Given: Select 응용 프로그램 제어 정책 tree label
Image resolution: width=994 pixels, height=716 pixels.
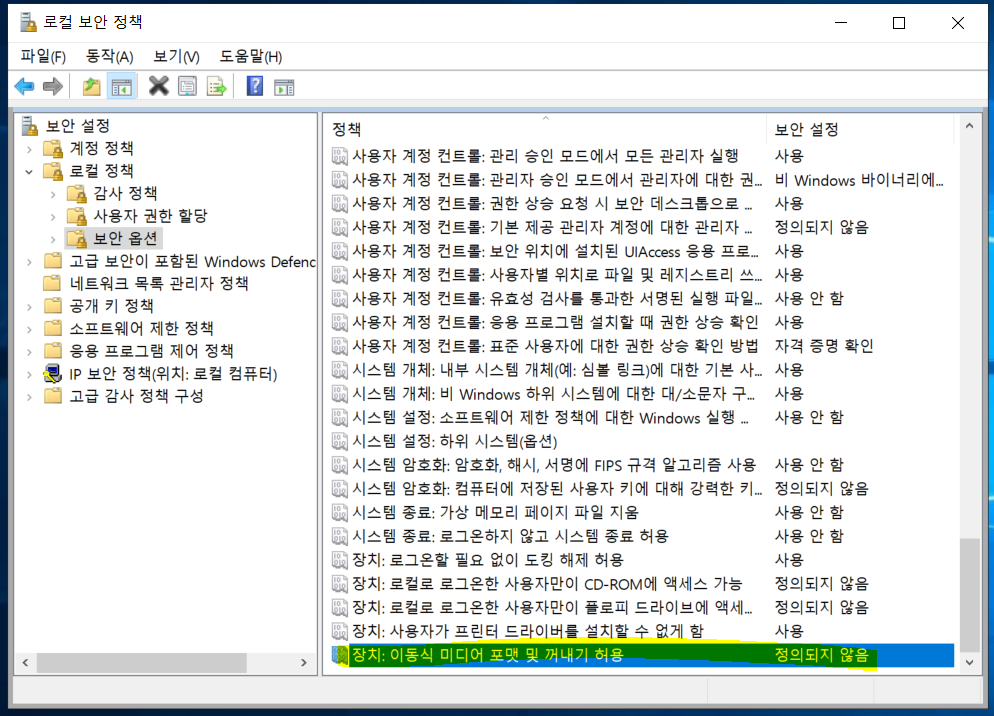Looking at the screenshot, I should pyautogui.click(x=152, y=351).
